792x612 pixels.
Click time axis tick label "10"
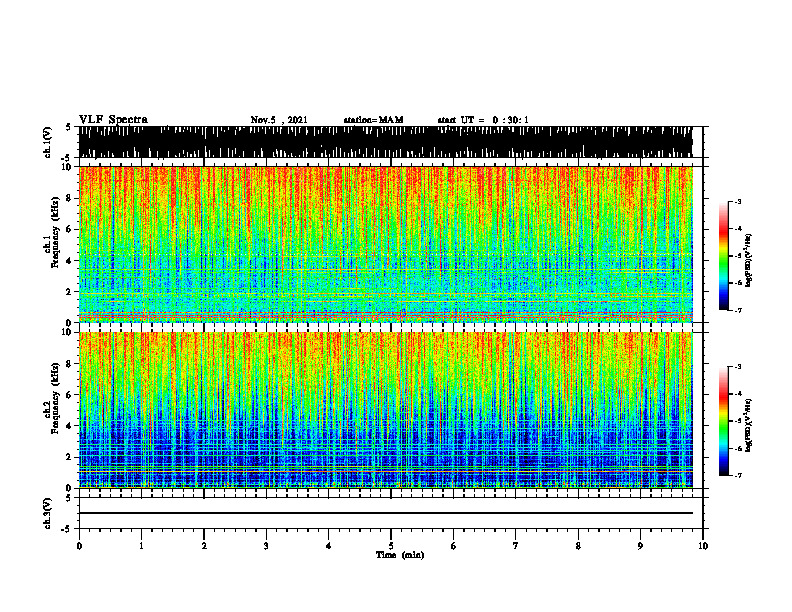(703, 546)
